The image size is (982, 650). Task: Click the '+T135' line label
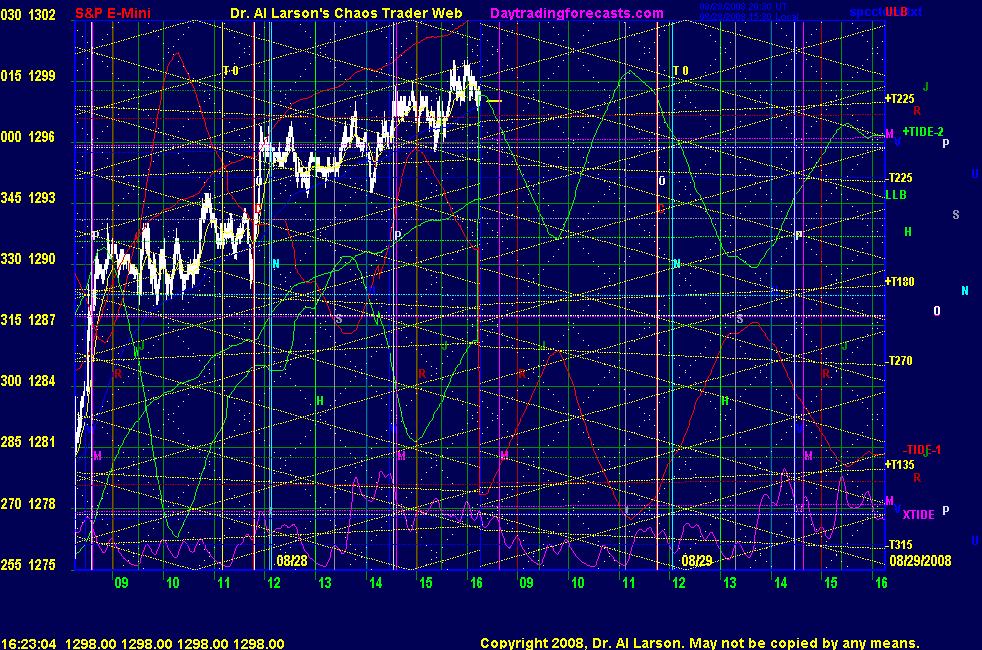[899, 465]
